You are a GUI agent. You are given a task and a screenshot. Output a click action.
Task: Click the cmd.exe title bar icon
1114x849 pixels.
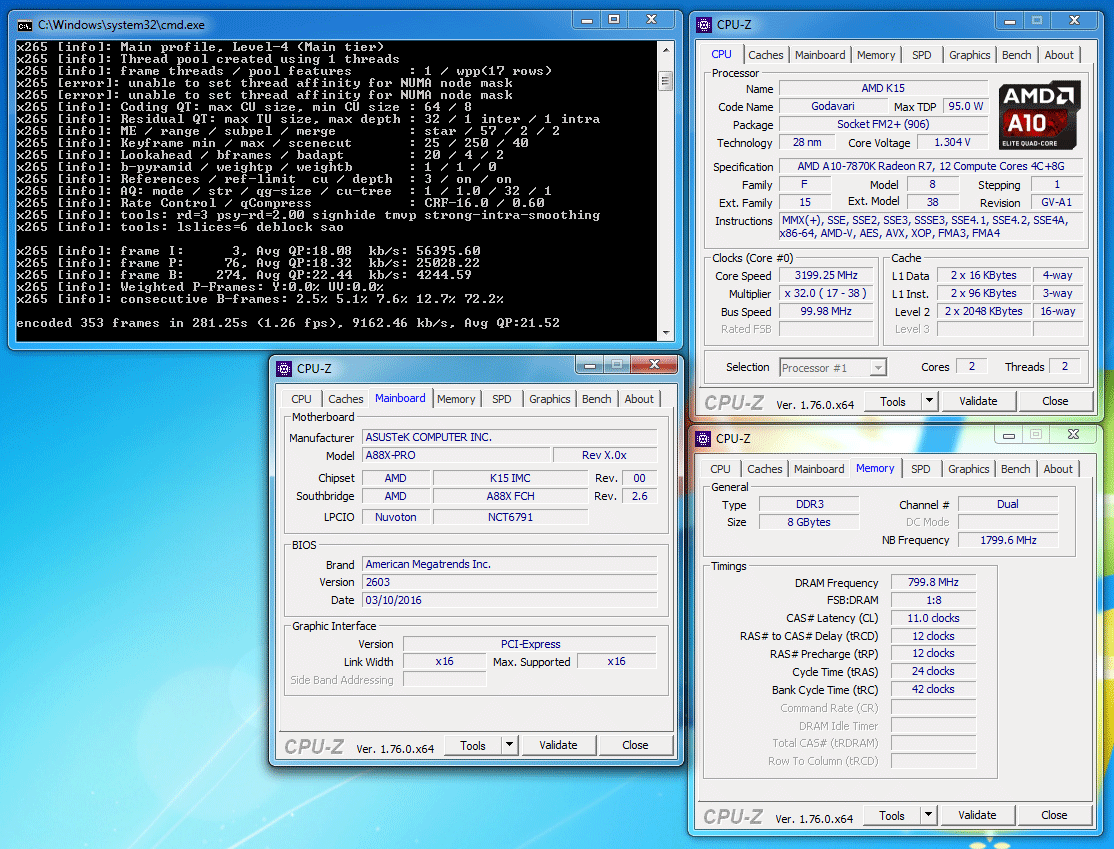[25, 26]
